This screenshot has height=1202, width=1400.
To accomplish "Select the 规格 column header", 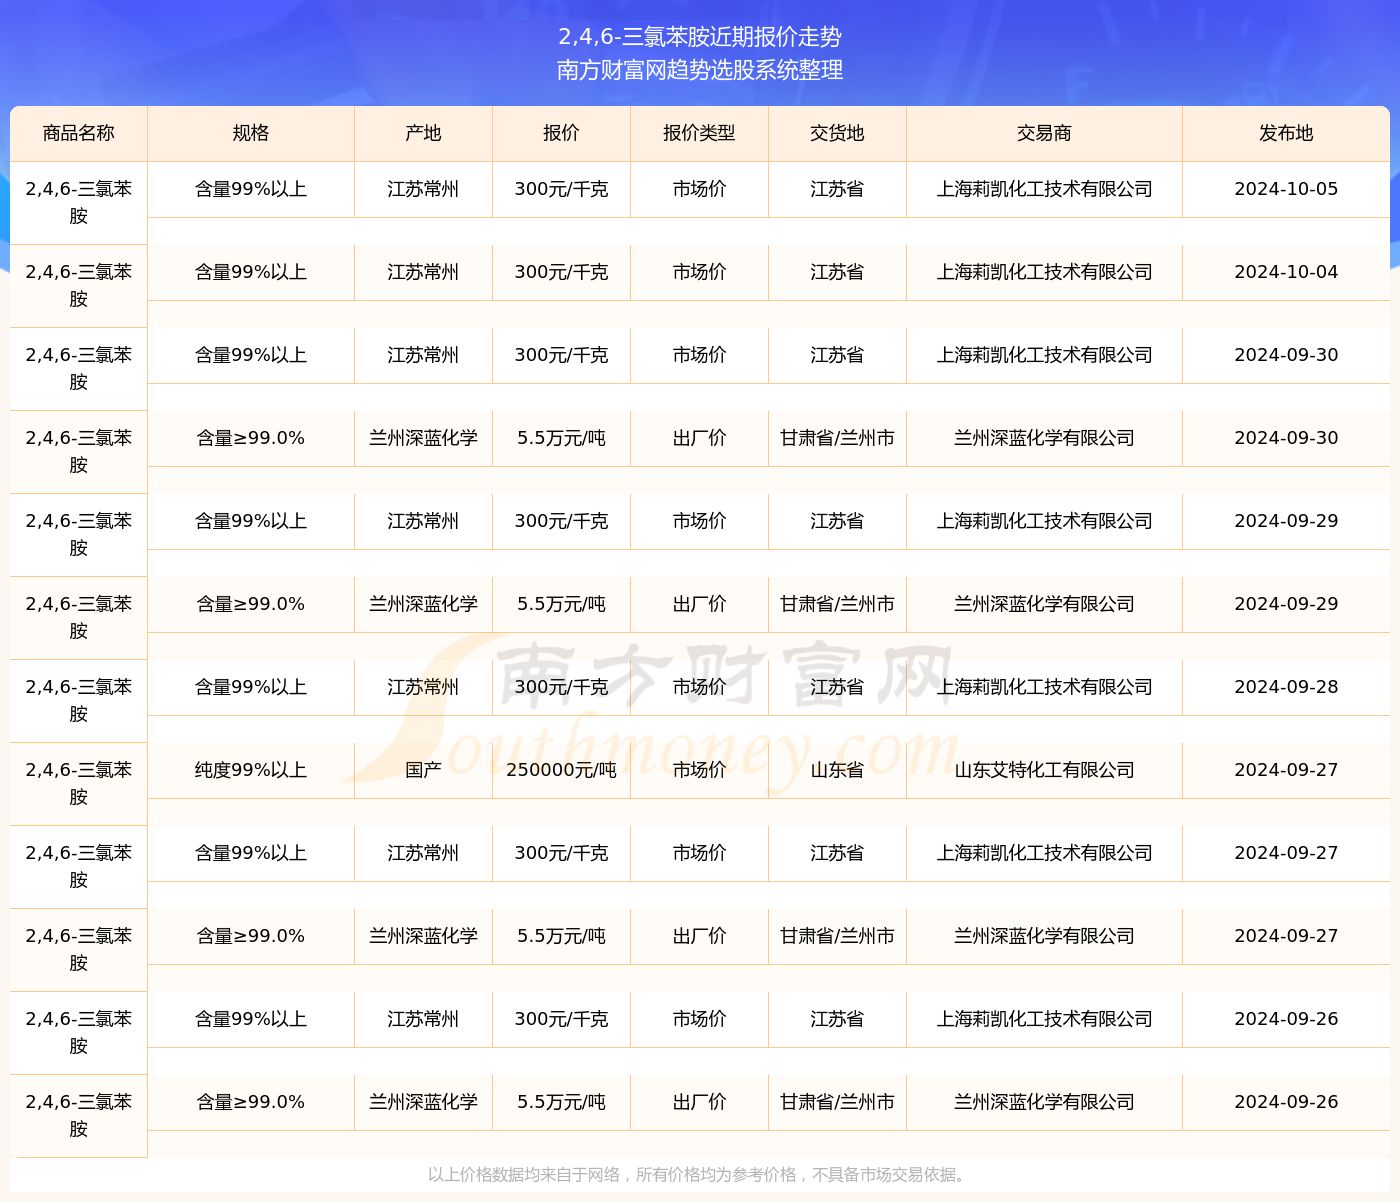I will pyautogui.click(x=251, y=133).
